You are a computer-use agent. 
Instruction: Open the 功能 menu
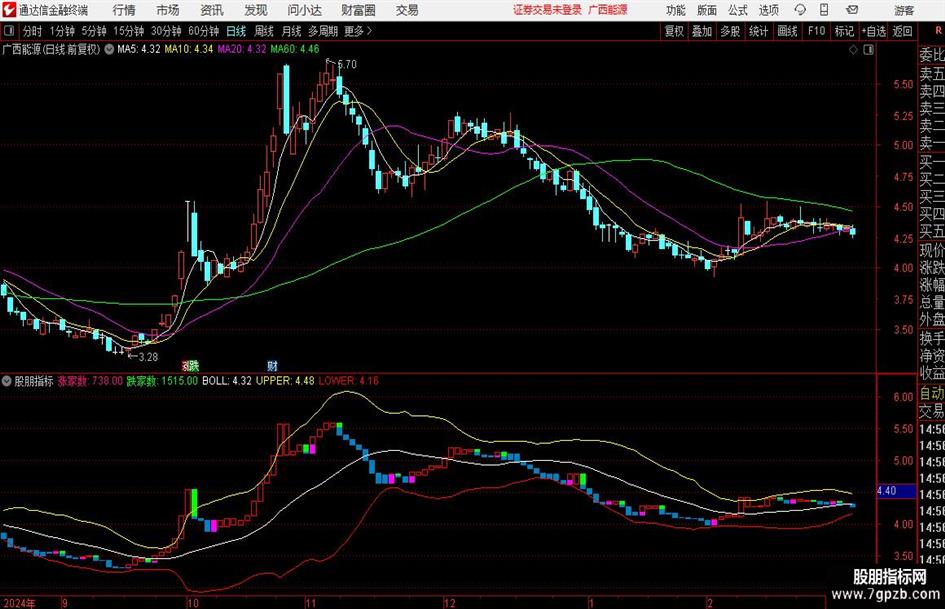(x=676, y=10)
